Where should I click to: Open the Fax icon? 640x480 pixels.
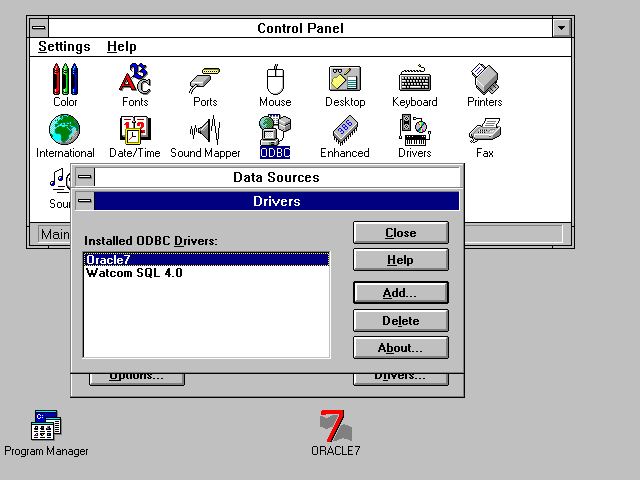[x=484, y=131]
